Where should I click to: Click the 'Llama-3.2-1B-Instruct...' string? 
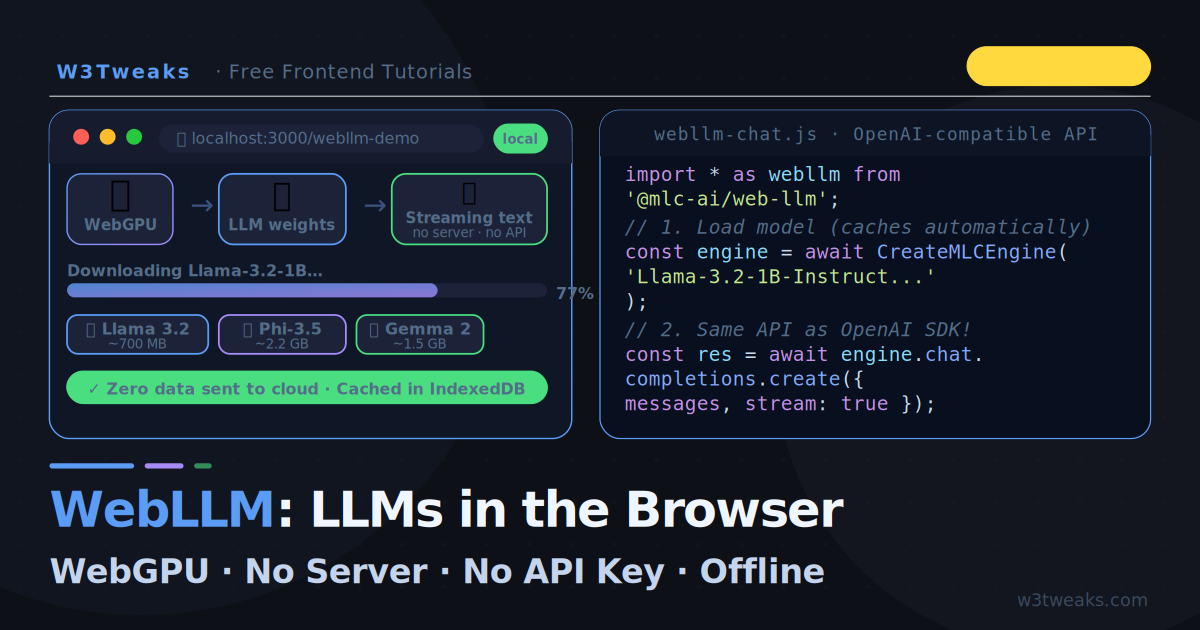pyautogui.click(x=780, y=277)
